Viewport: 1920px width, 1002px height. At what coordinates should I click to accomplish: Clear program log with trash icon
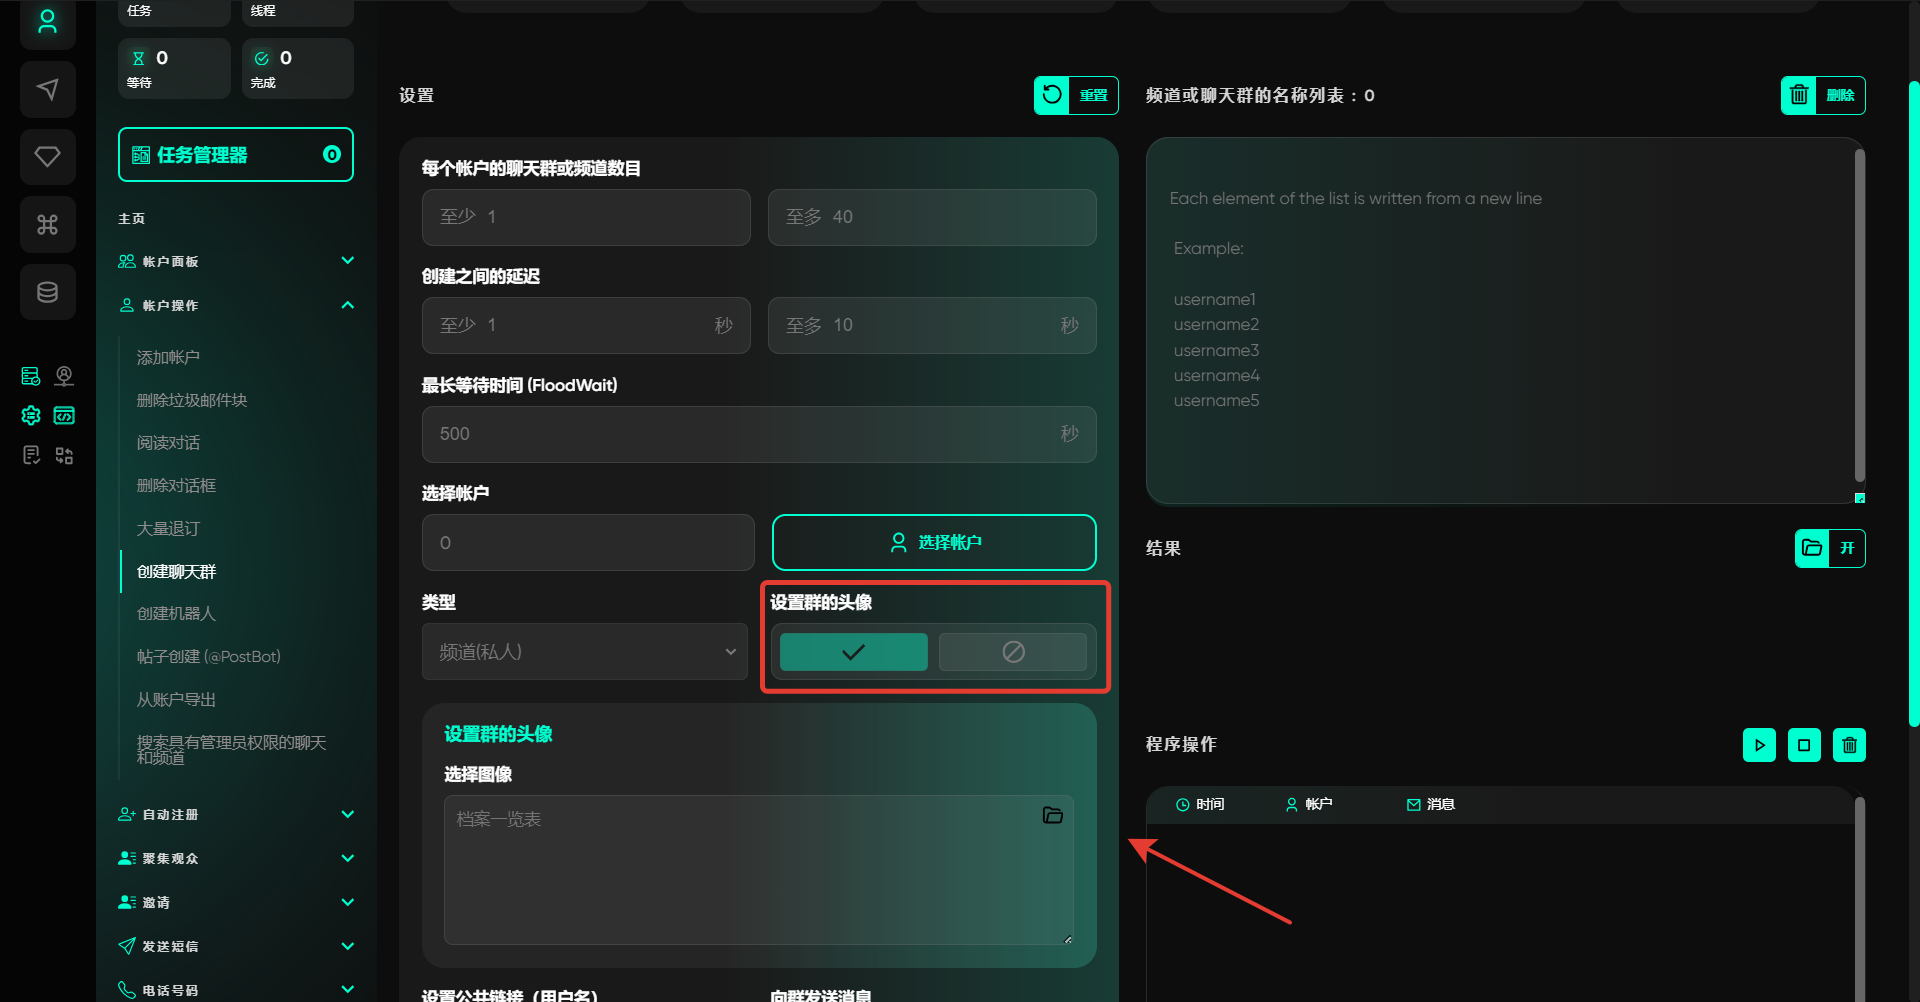click(x=1849, y=745)
